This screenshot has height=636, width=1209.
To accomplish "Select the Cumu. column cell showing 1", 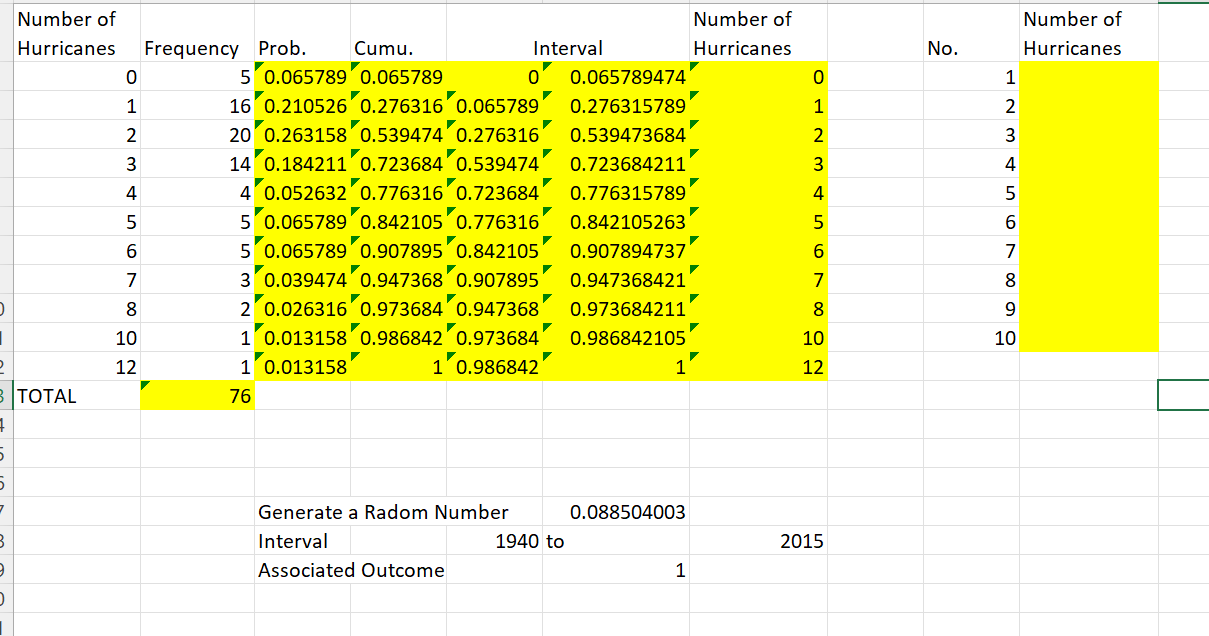I will pyautogui.click(x=400, y=367).
